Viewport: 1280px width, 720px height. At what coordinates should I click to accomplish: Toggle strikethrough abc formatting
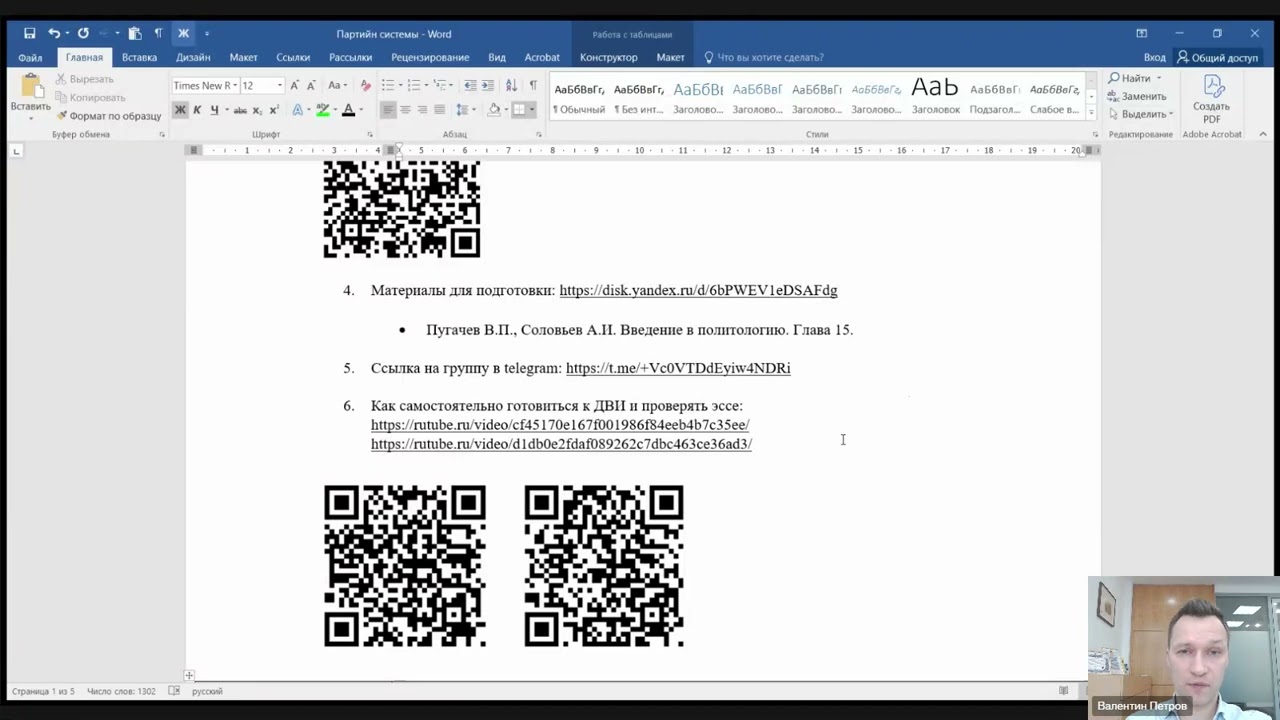coord(240,110)
